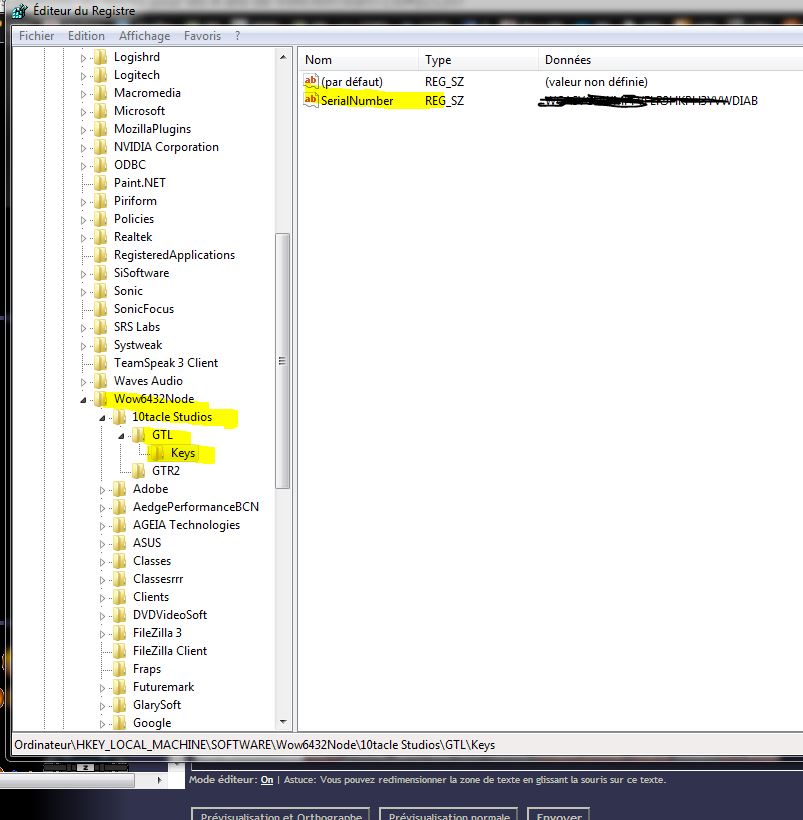Click the SerialNumber string value icon
The image size is (803, 820).
coord(311,100)
